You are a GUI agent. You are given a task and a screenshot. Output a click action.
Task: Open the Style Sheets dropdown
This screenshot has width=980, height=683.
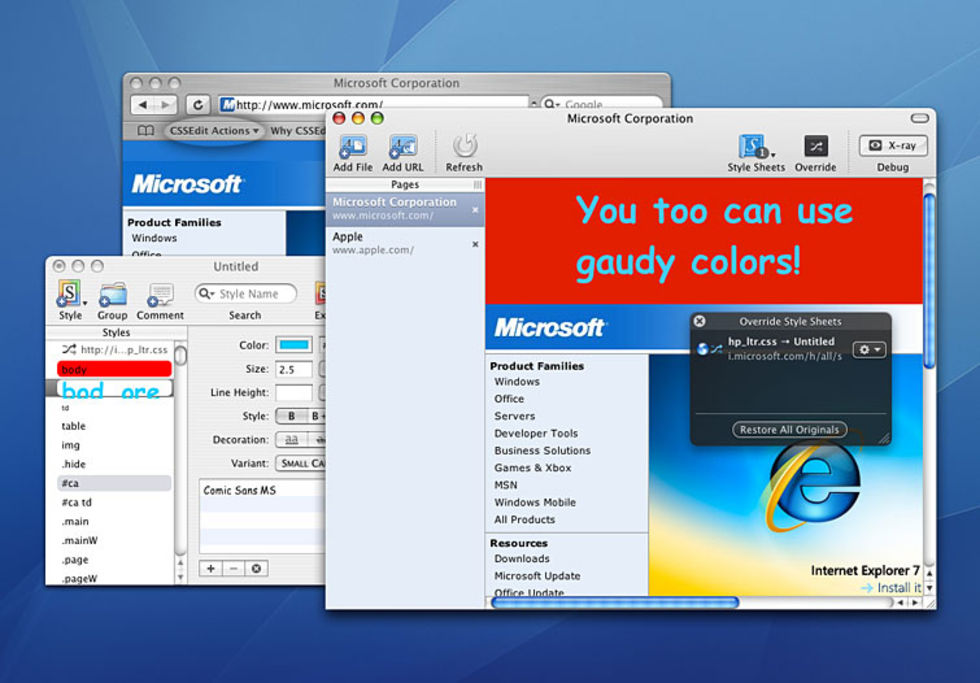(755, 148)
